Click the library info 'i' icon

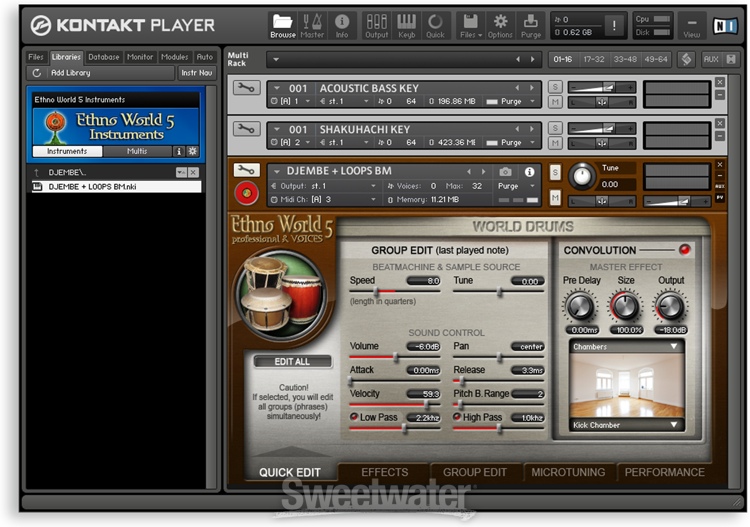click(179, 151)
